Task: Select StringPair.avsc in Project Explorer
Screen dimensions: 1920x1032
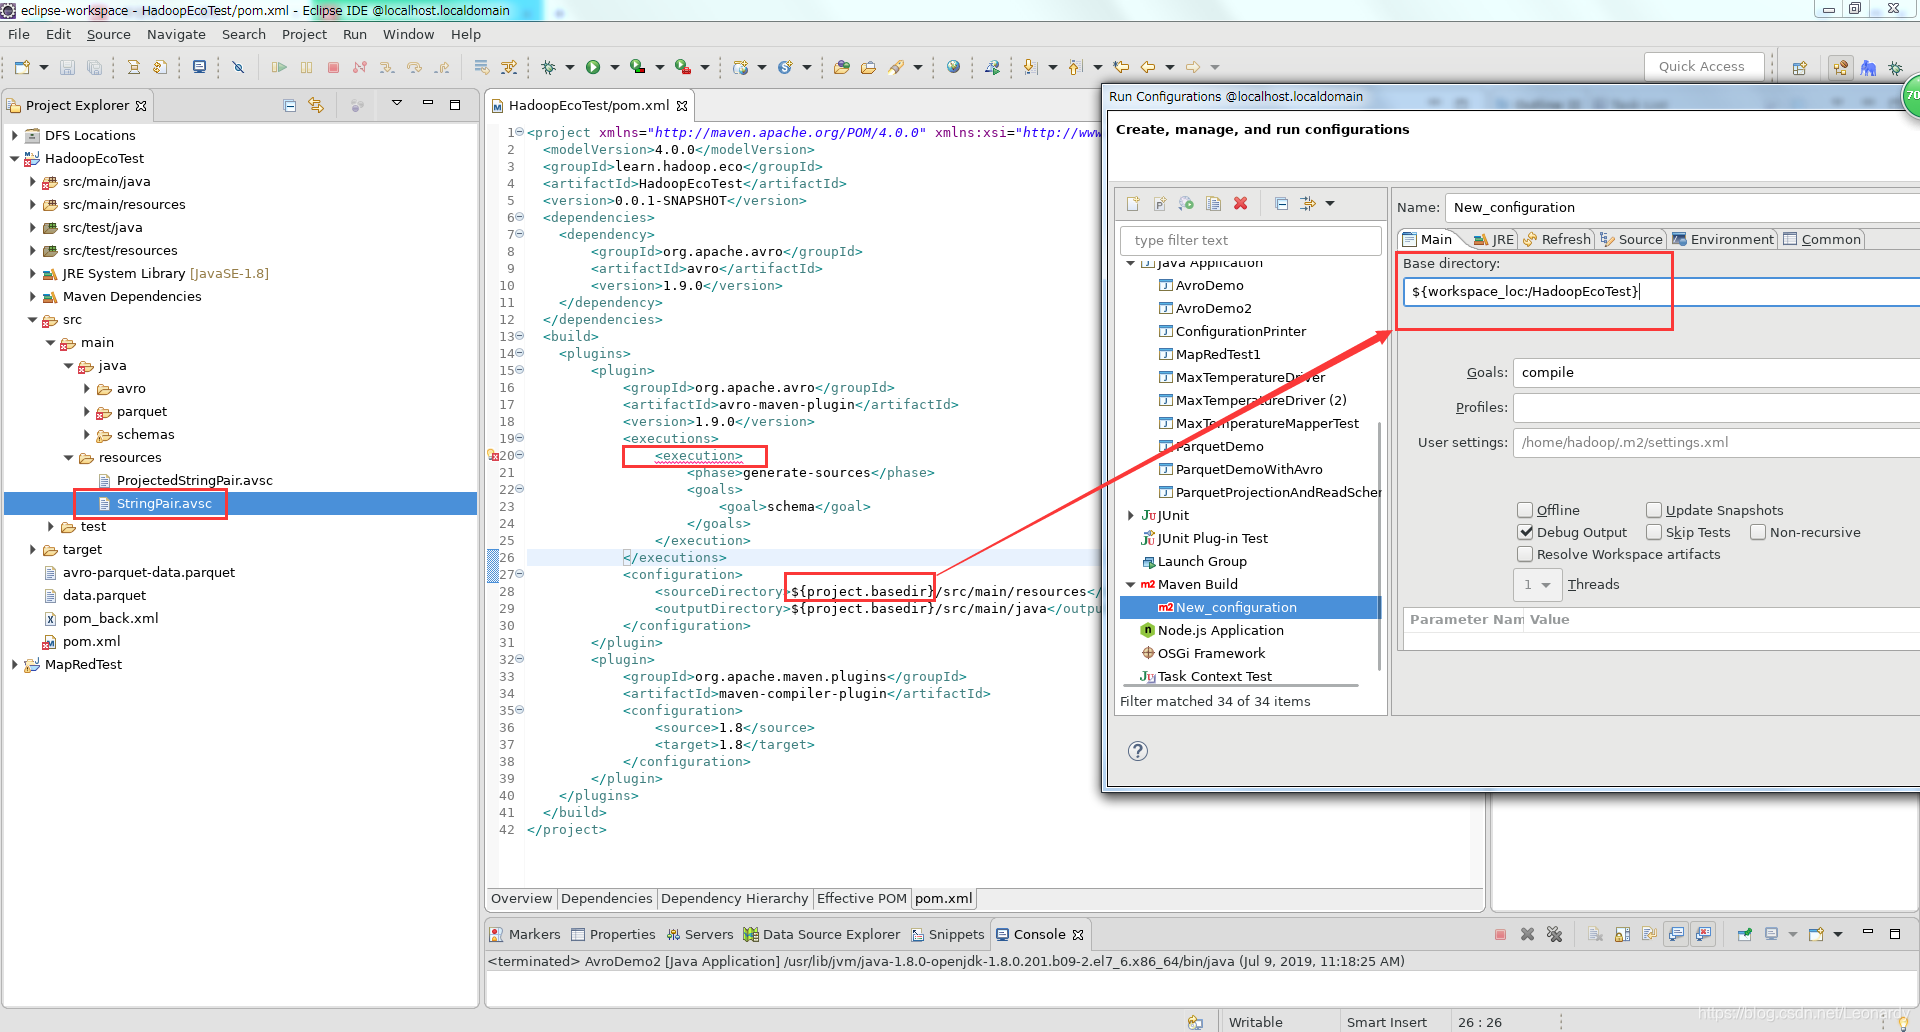Action: pos(164,503)
